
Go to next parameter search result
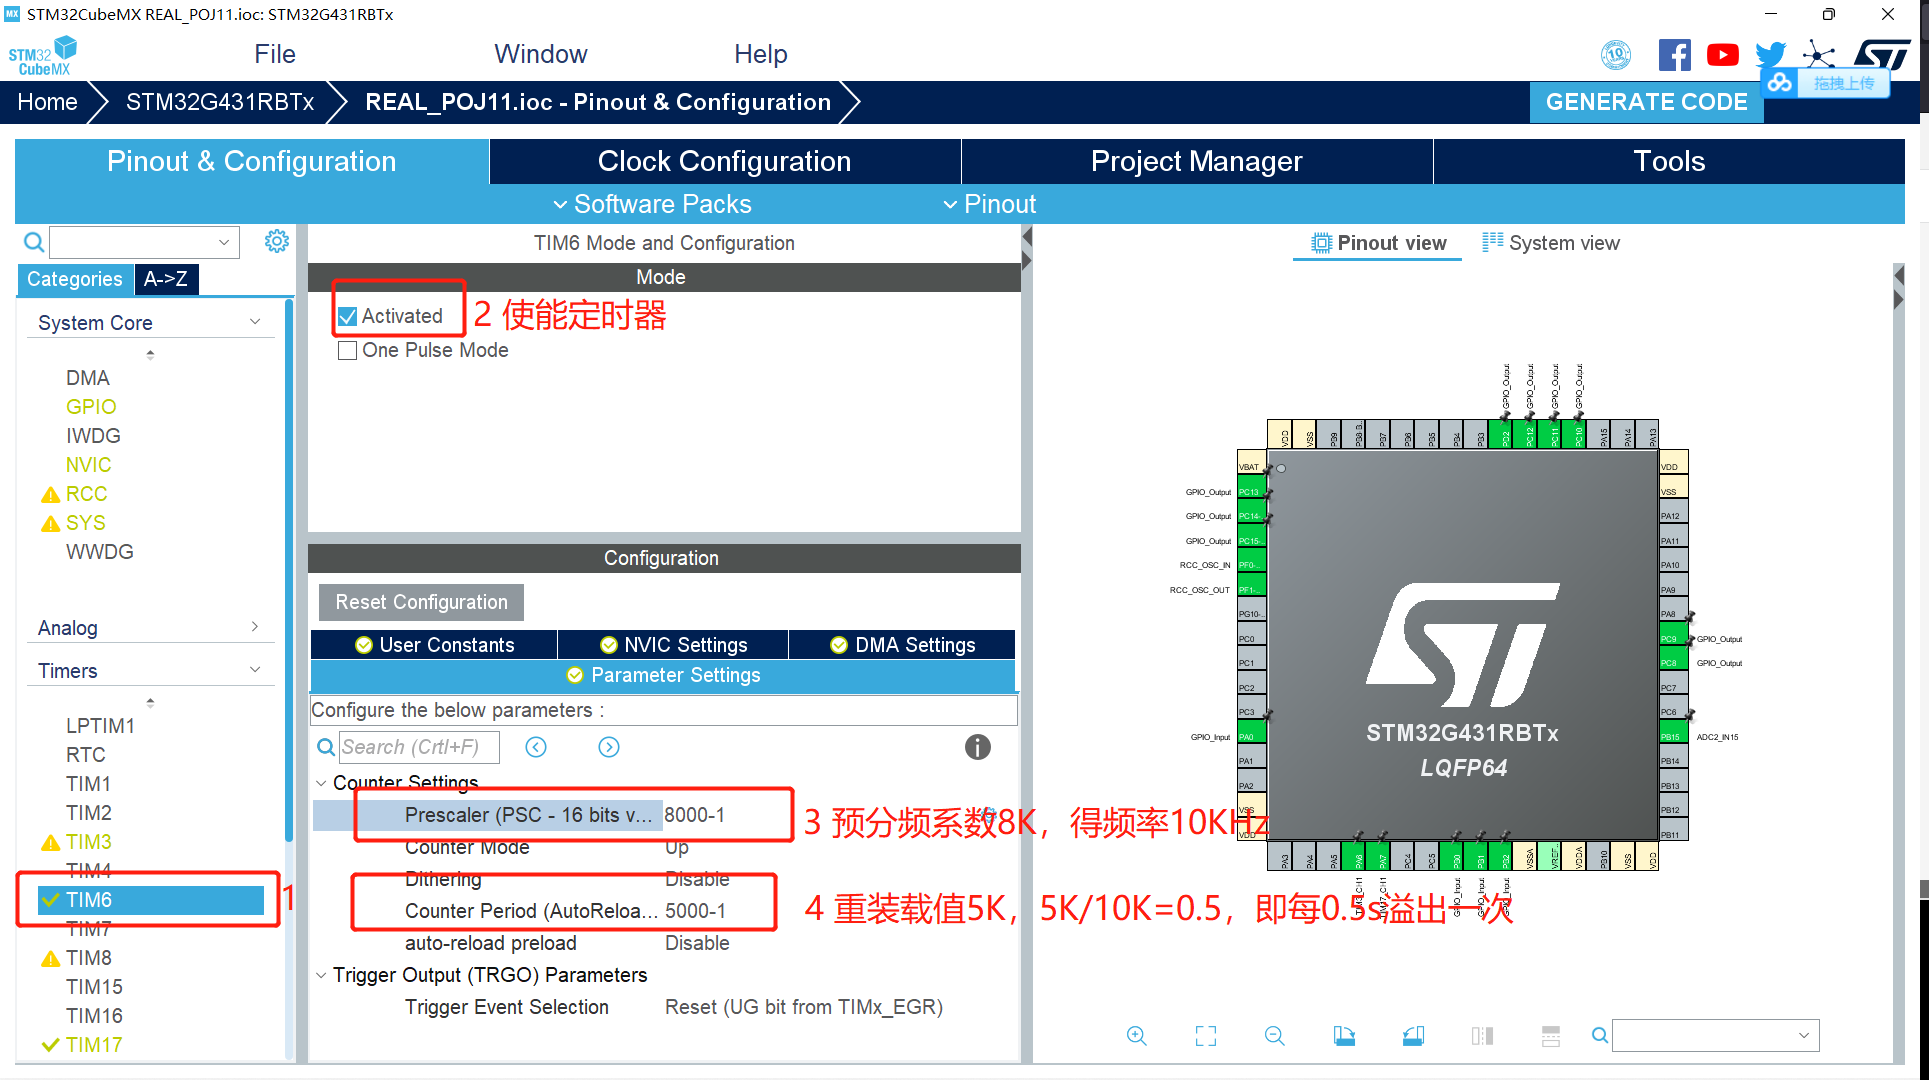point(609,747)
